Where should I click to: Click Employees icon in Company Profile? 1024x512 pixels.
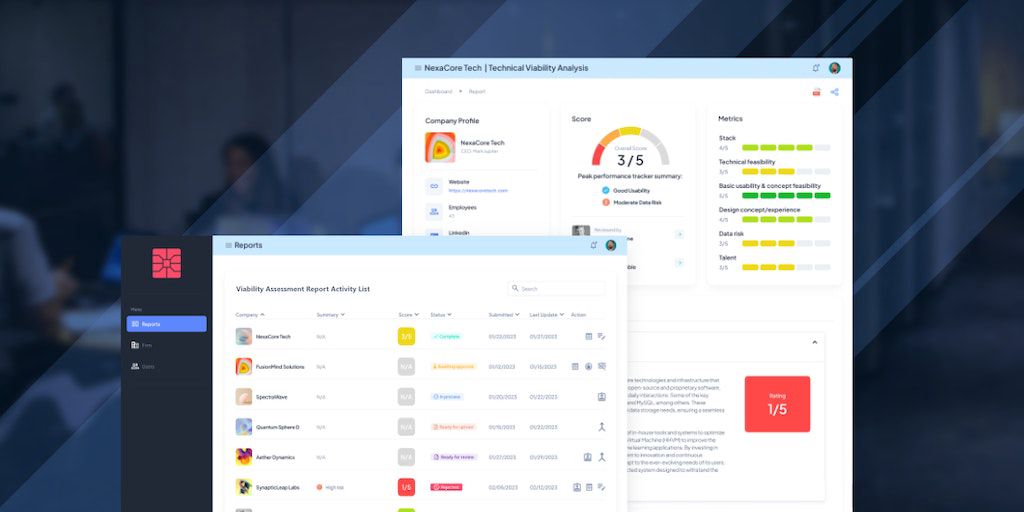pos(434,212)
